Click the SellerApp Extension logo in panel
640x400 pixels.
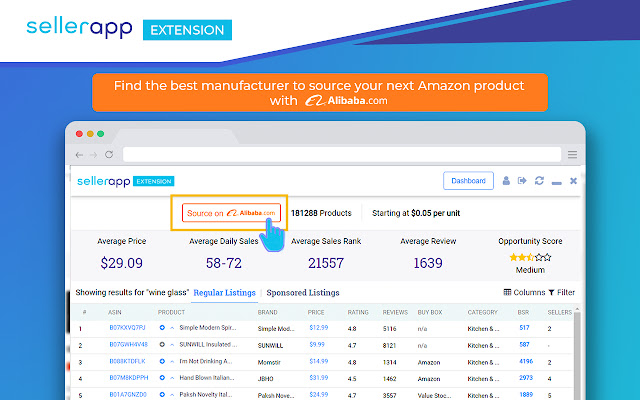pos(126,181)
